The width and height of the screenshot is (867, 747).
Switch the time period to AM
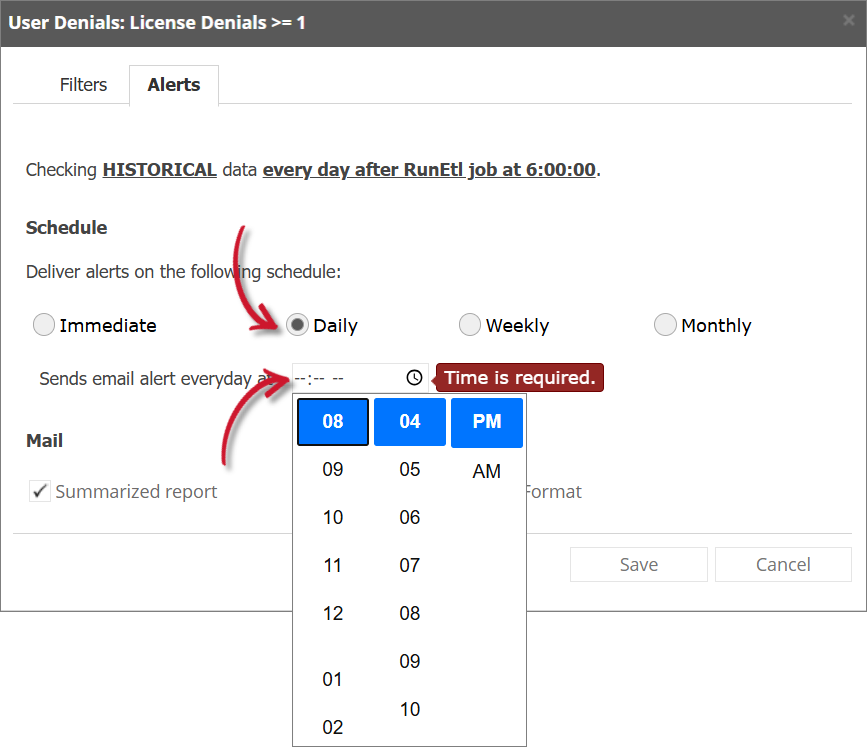(487, 470)
